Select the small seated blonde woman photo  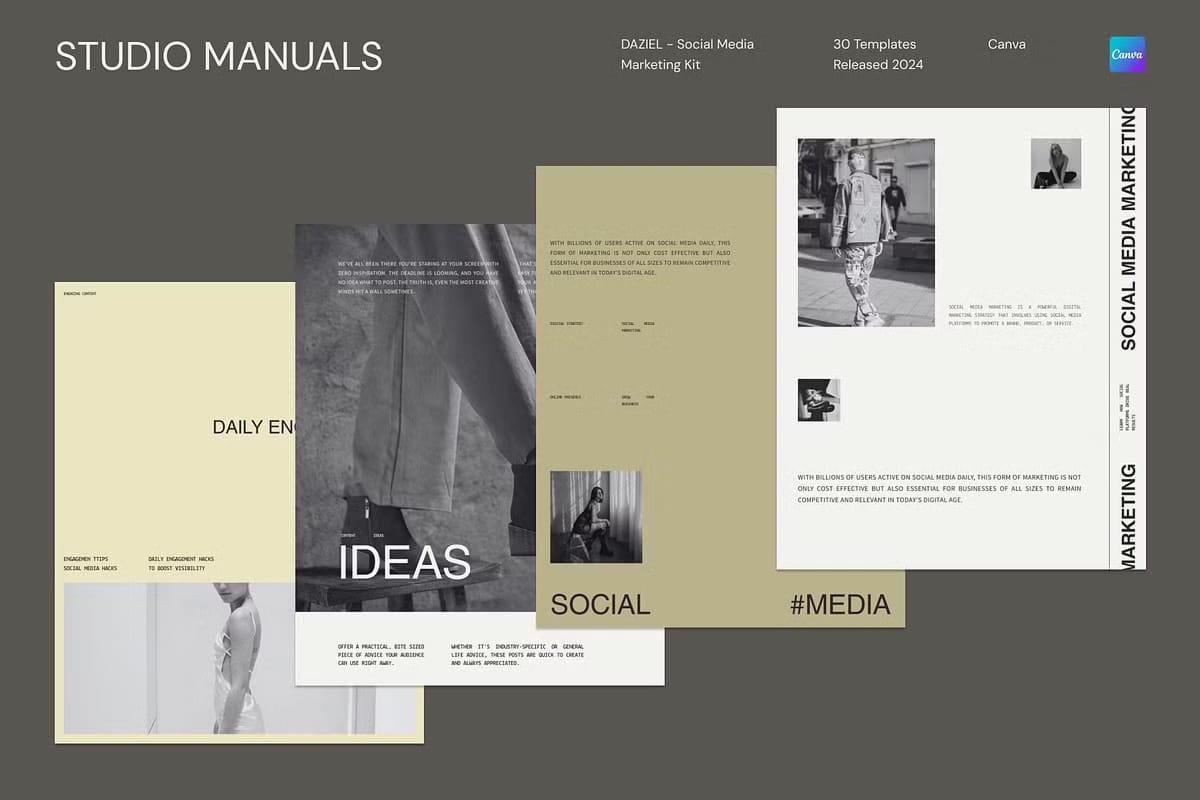click(1055, 164)
